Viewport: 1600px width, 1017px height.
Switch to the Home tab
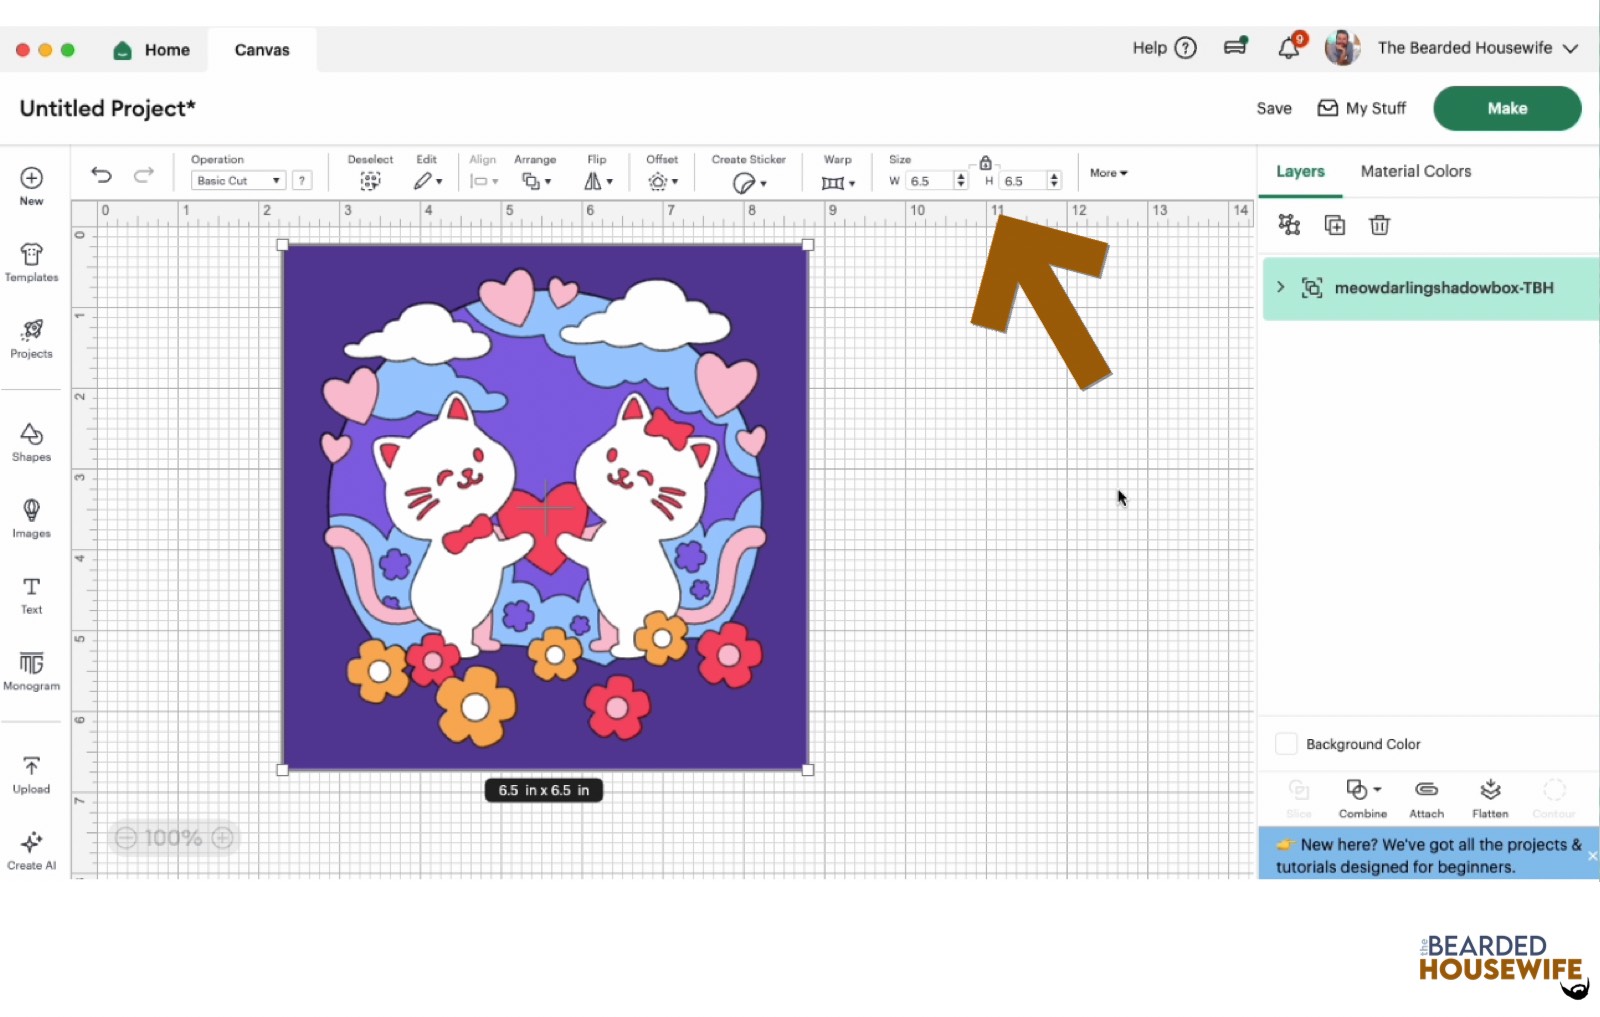click(x=152, y=49)
